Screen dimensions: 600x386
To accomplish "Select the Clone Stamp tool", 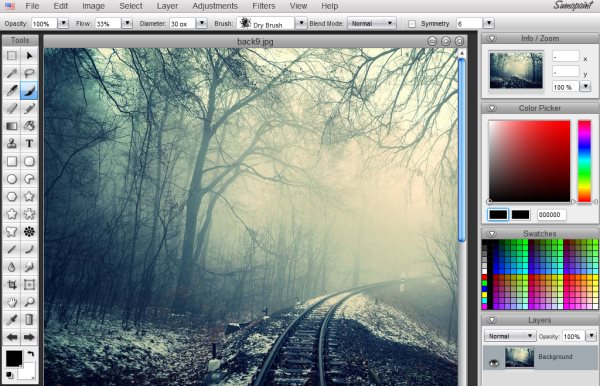I will click(12, 143).
